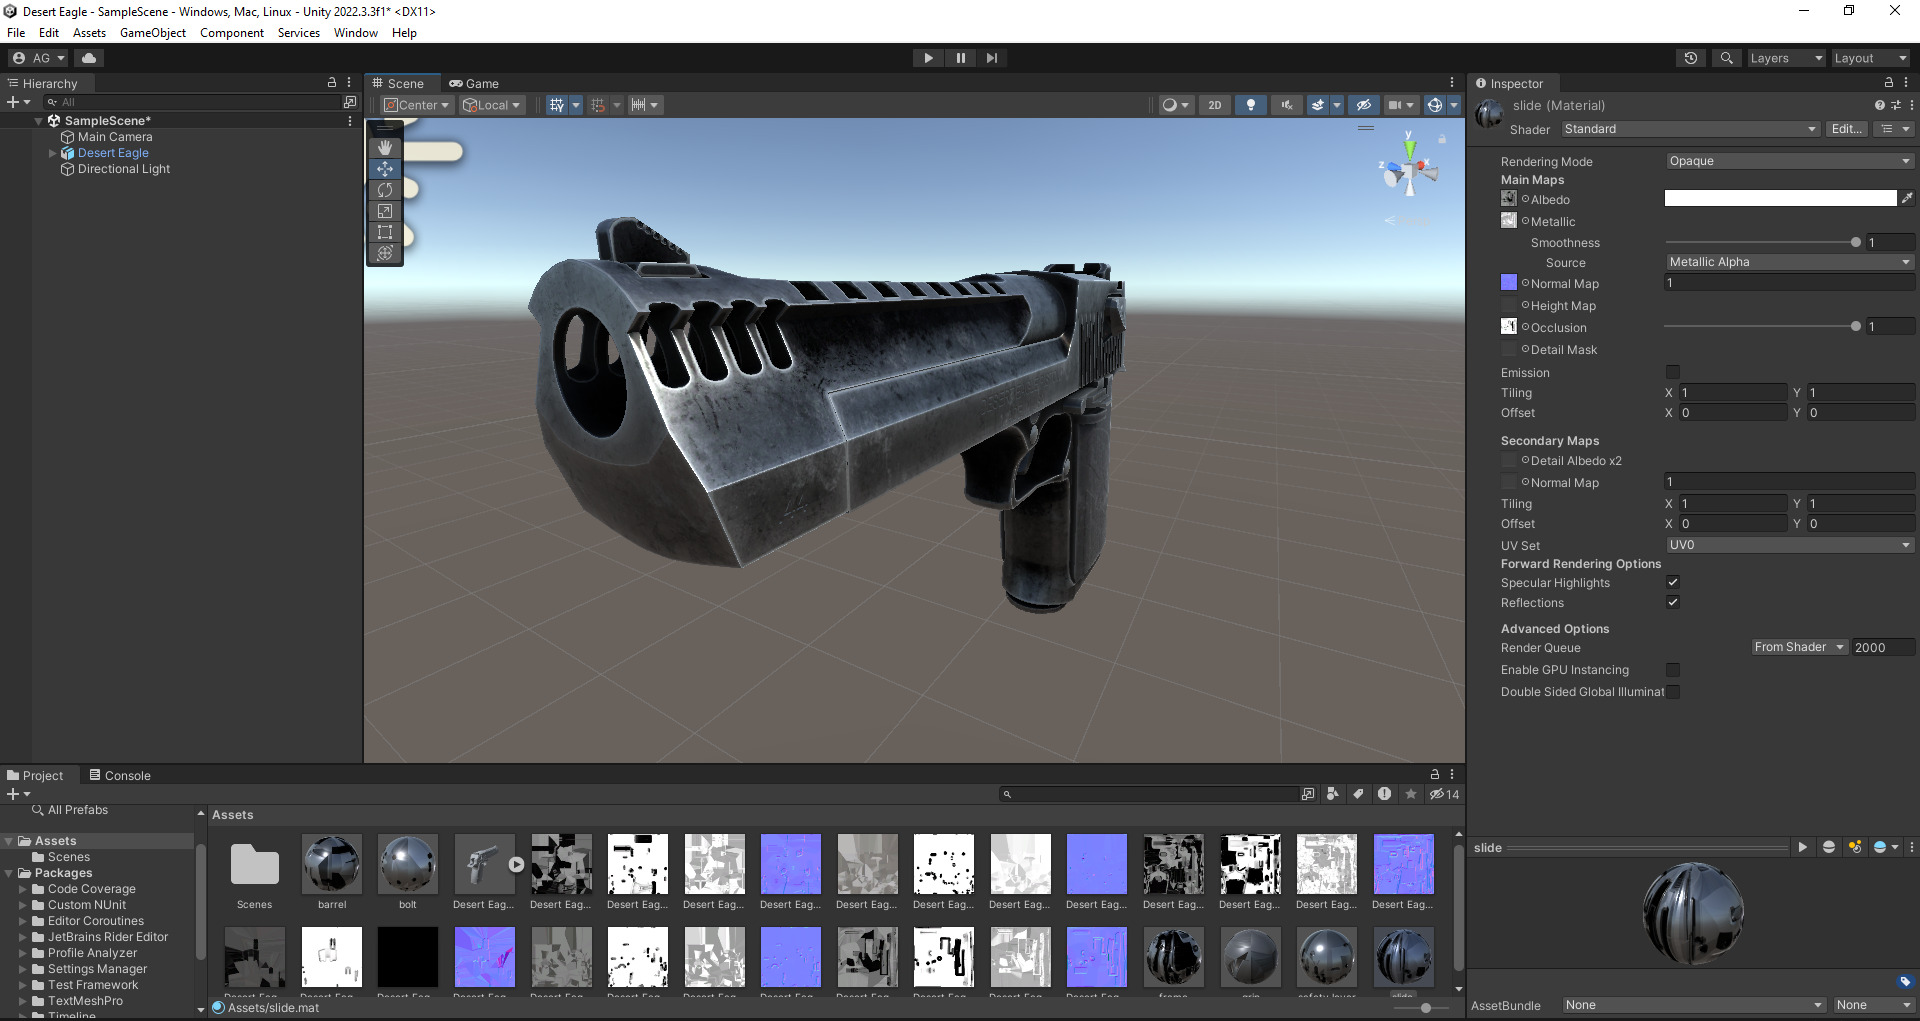This screenshot has height=1021, width=1920.
Task: Click the shader Edit... button
Action: [1846, 129]
